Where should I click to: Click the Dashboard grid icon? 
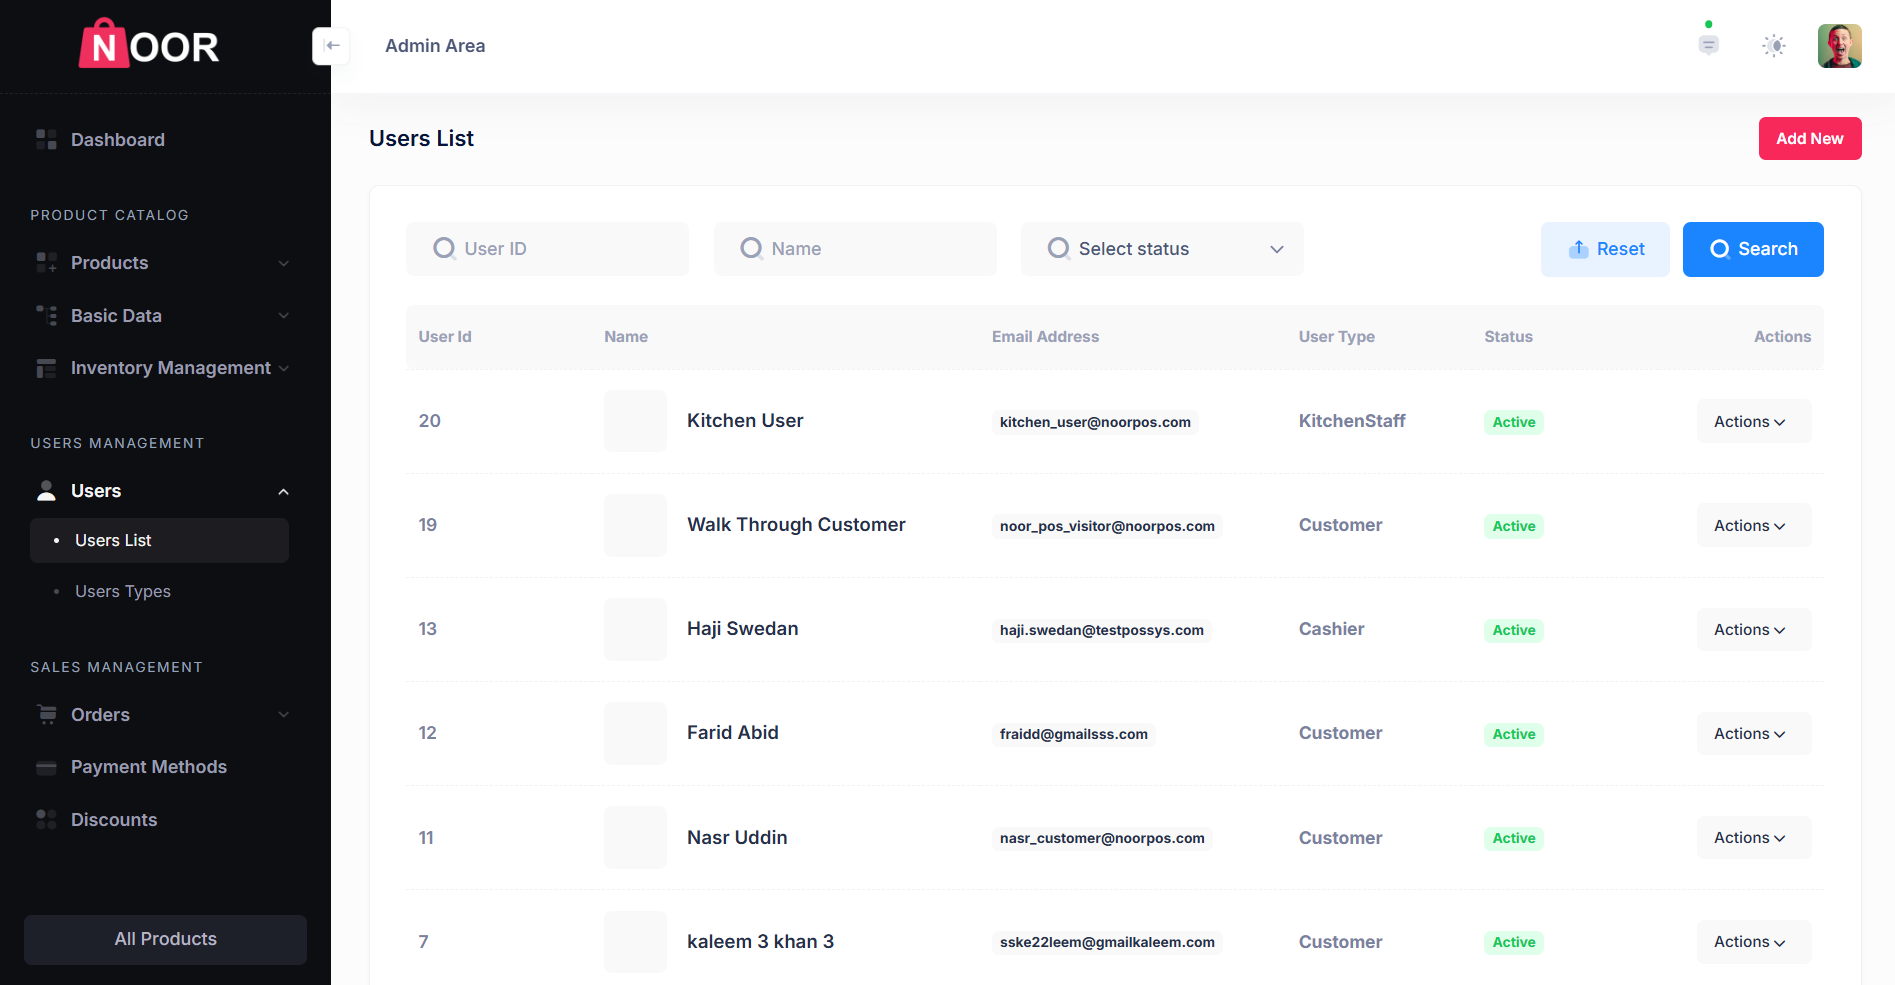pyautogui.click(x=46, y=140)
